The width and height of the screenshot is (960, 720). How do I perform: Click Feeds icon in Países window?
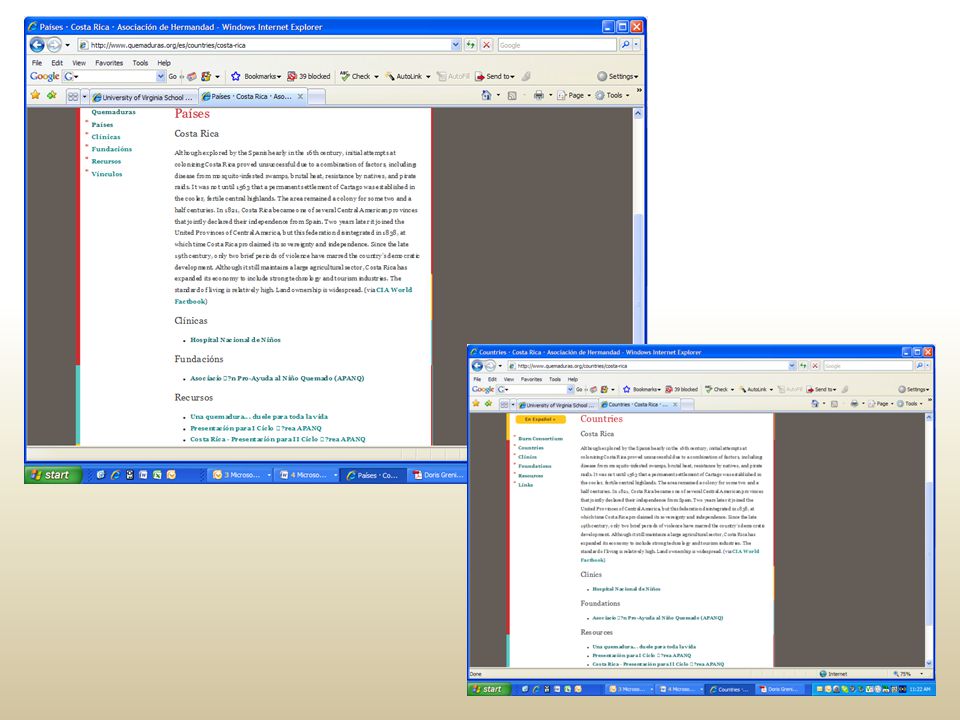[512, 96]
